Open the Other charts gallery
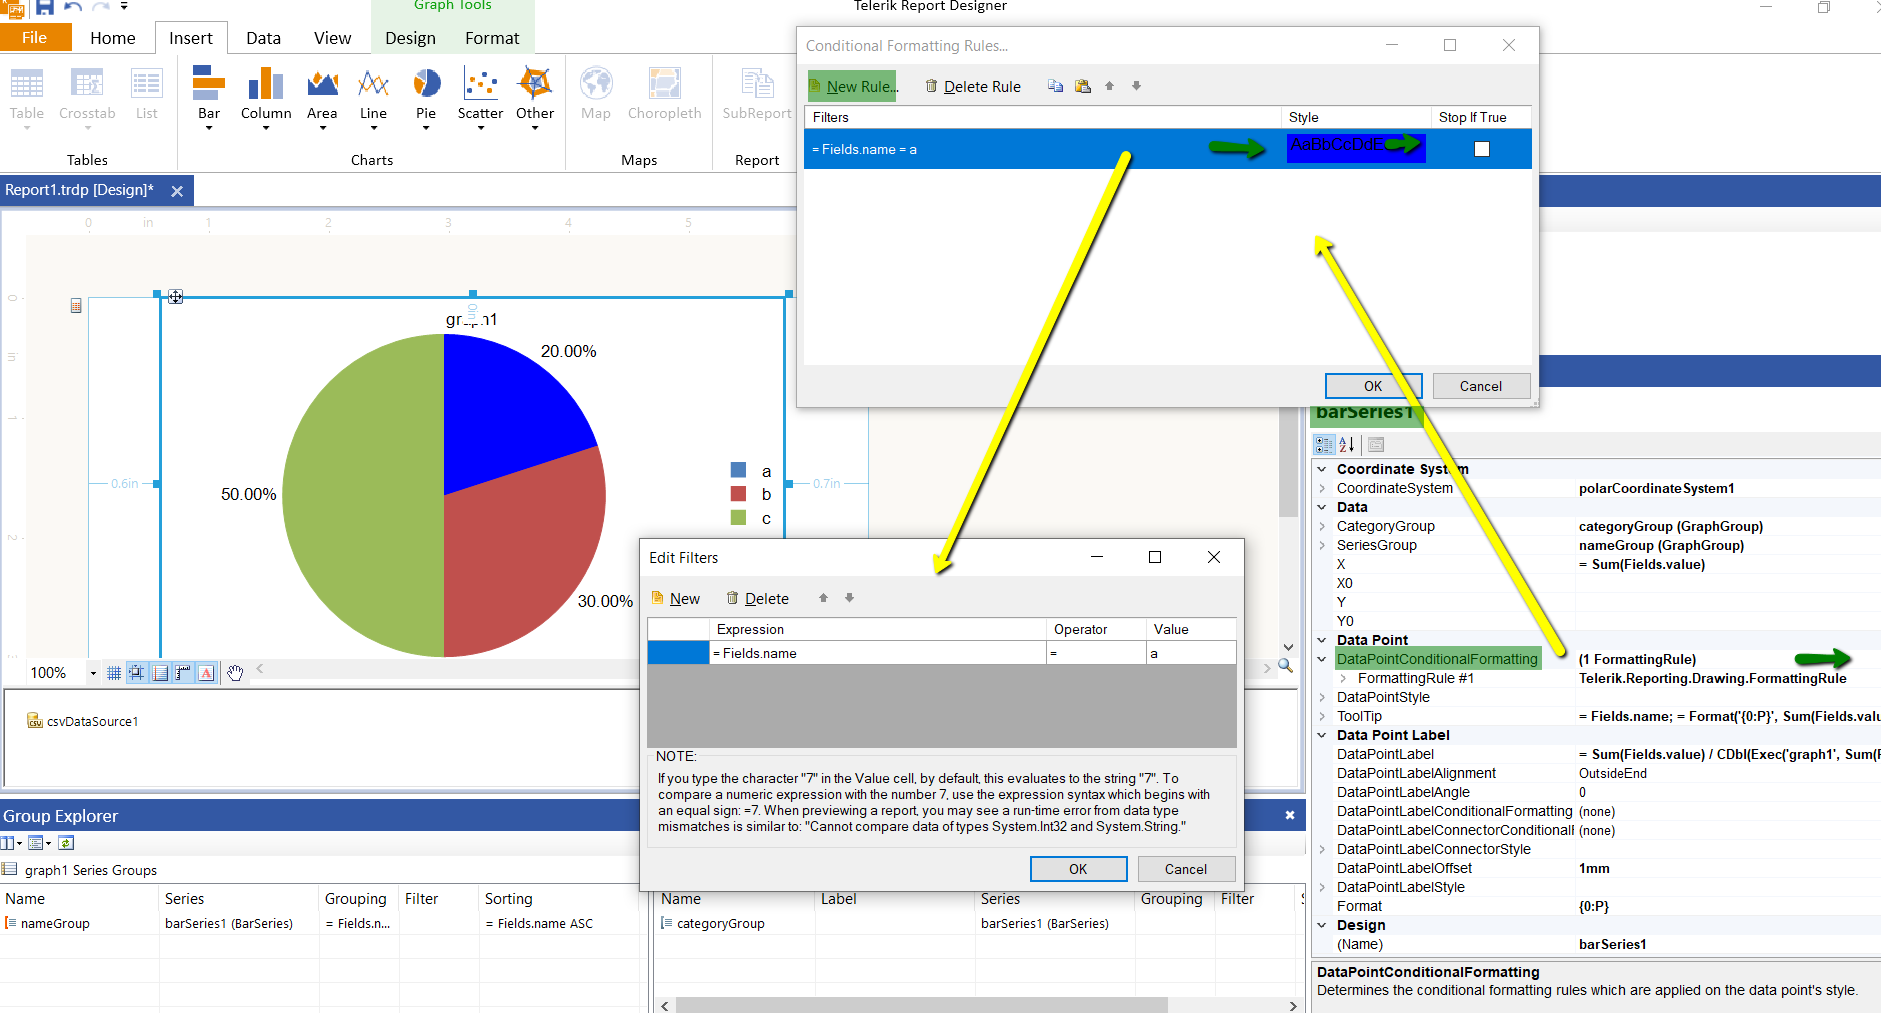The height and width of the screenshot is (1013, 1881). (535, 97)
